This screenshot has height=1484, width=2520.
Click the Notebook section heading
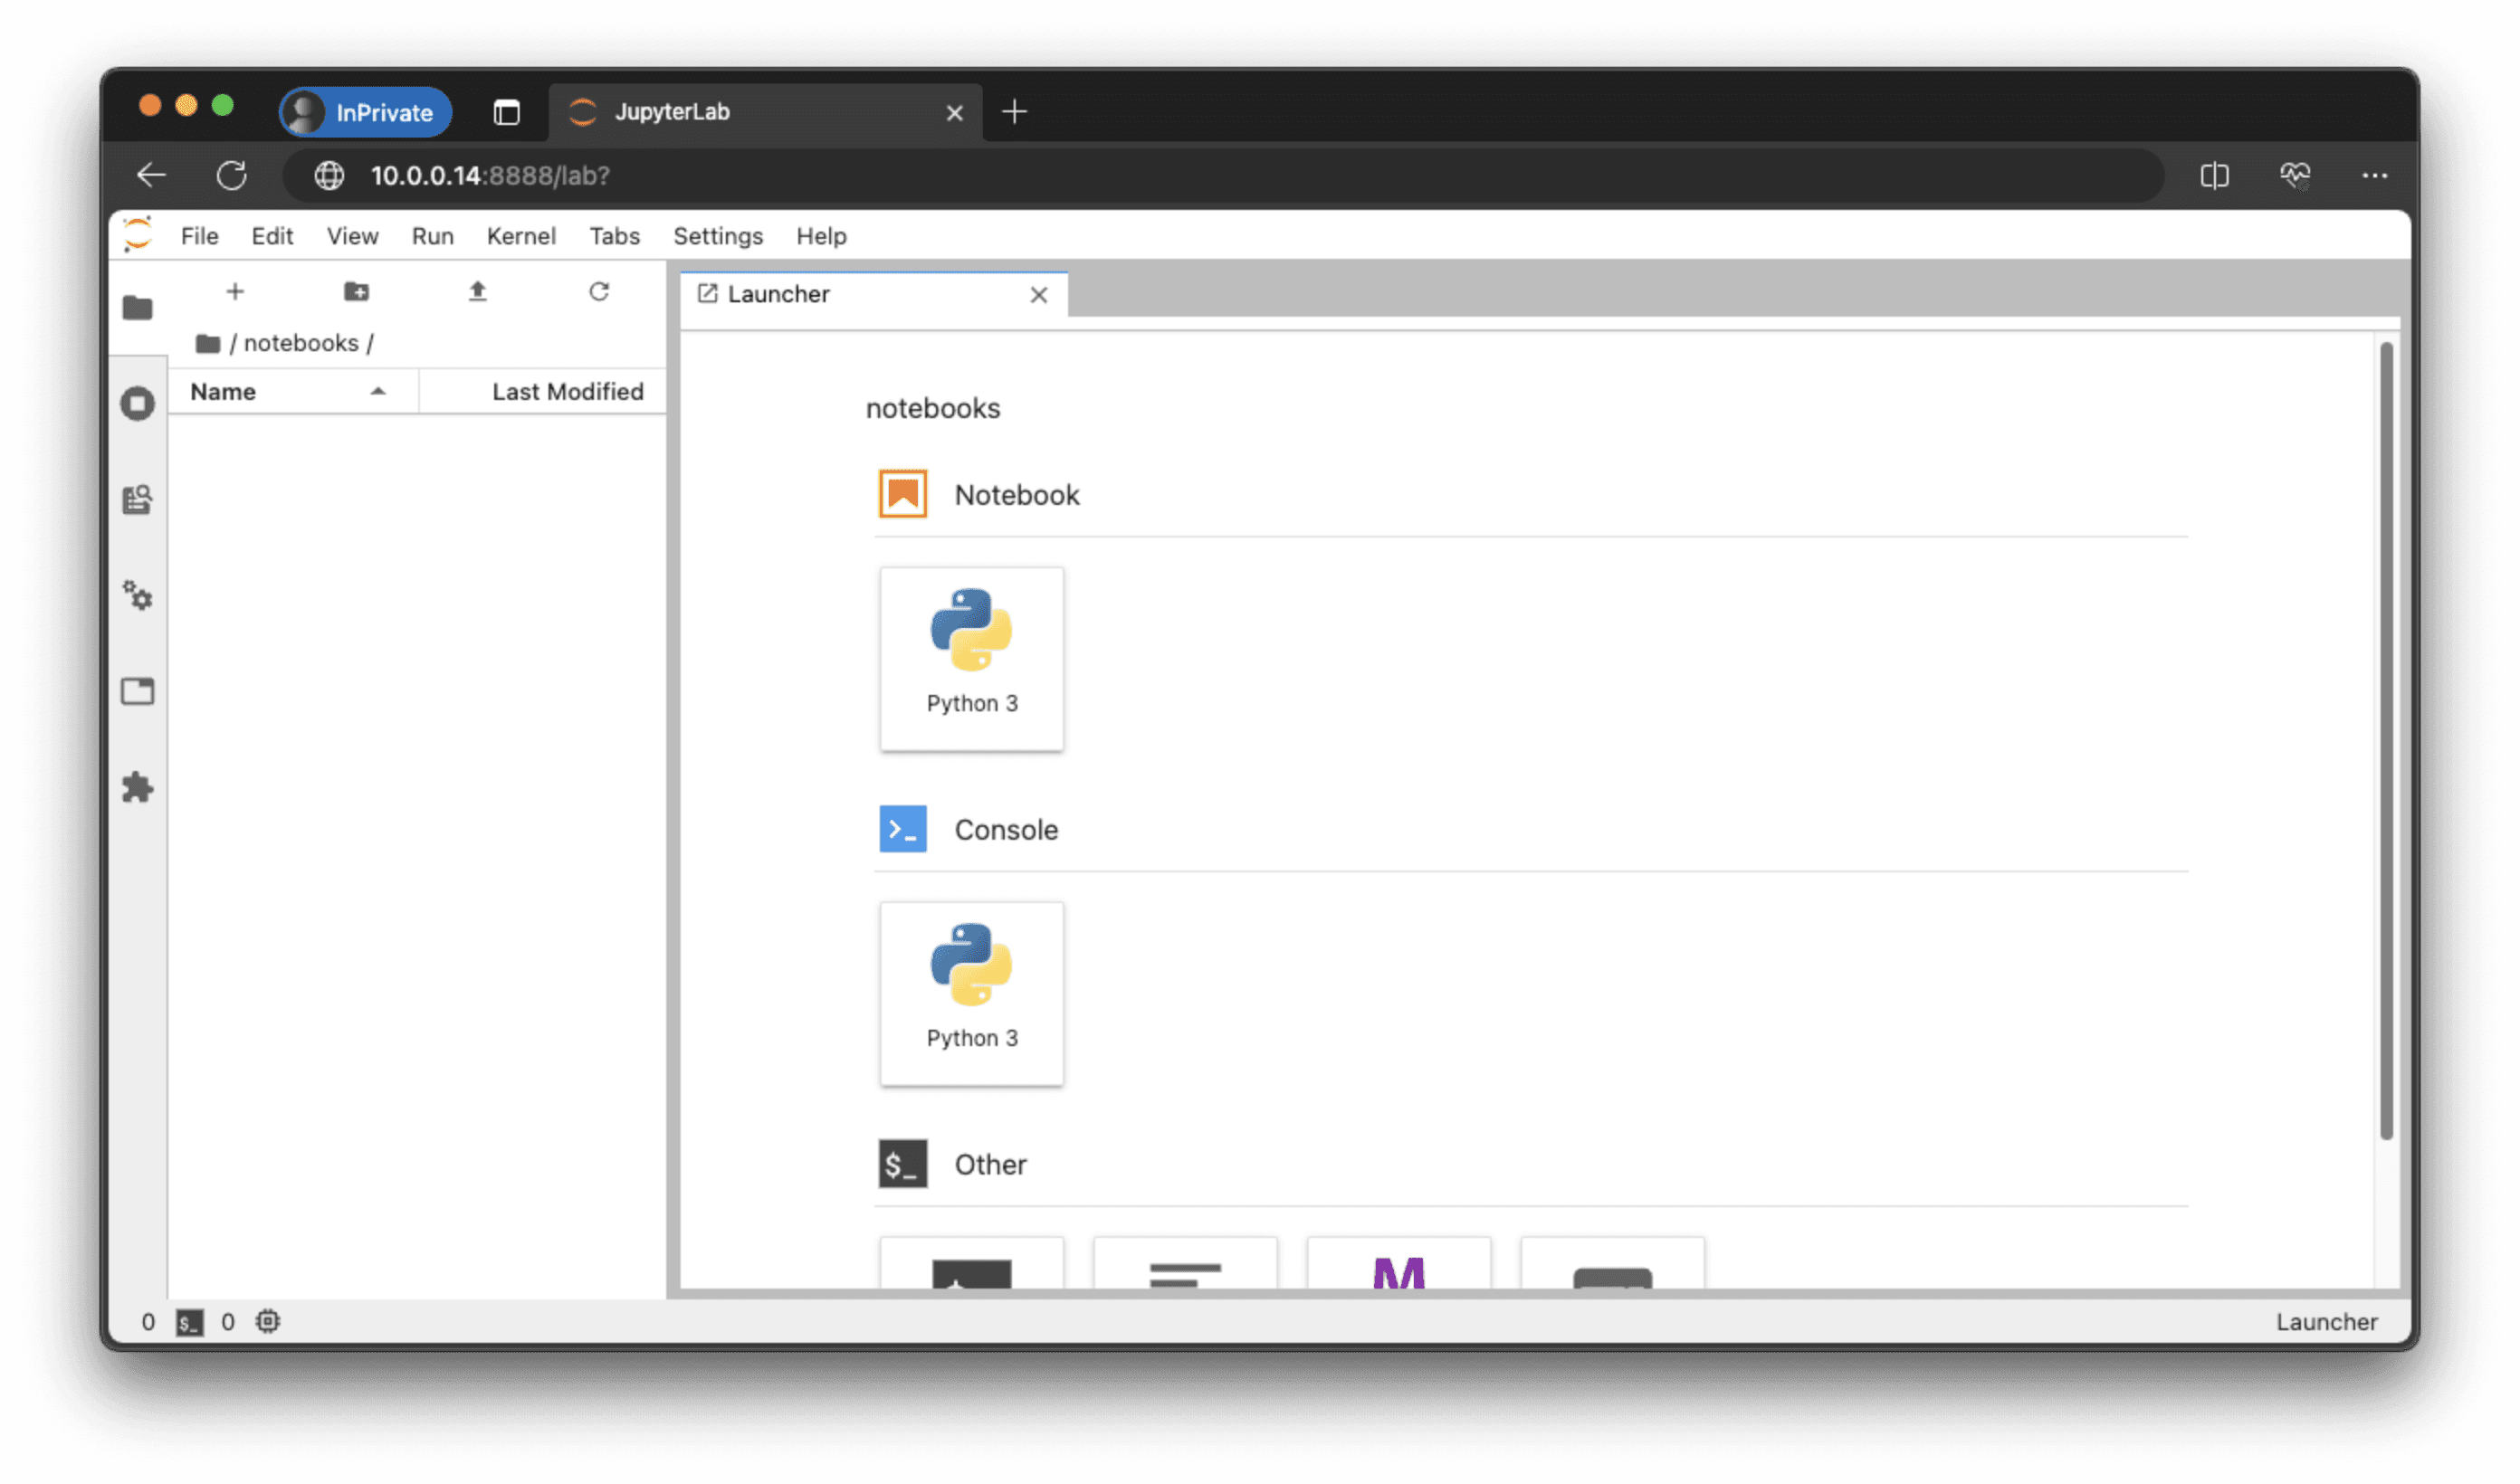(x=1017, y=495)
